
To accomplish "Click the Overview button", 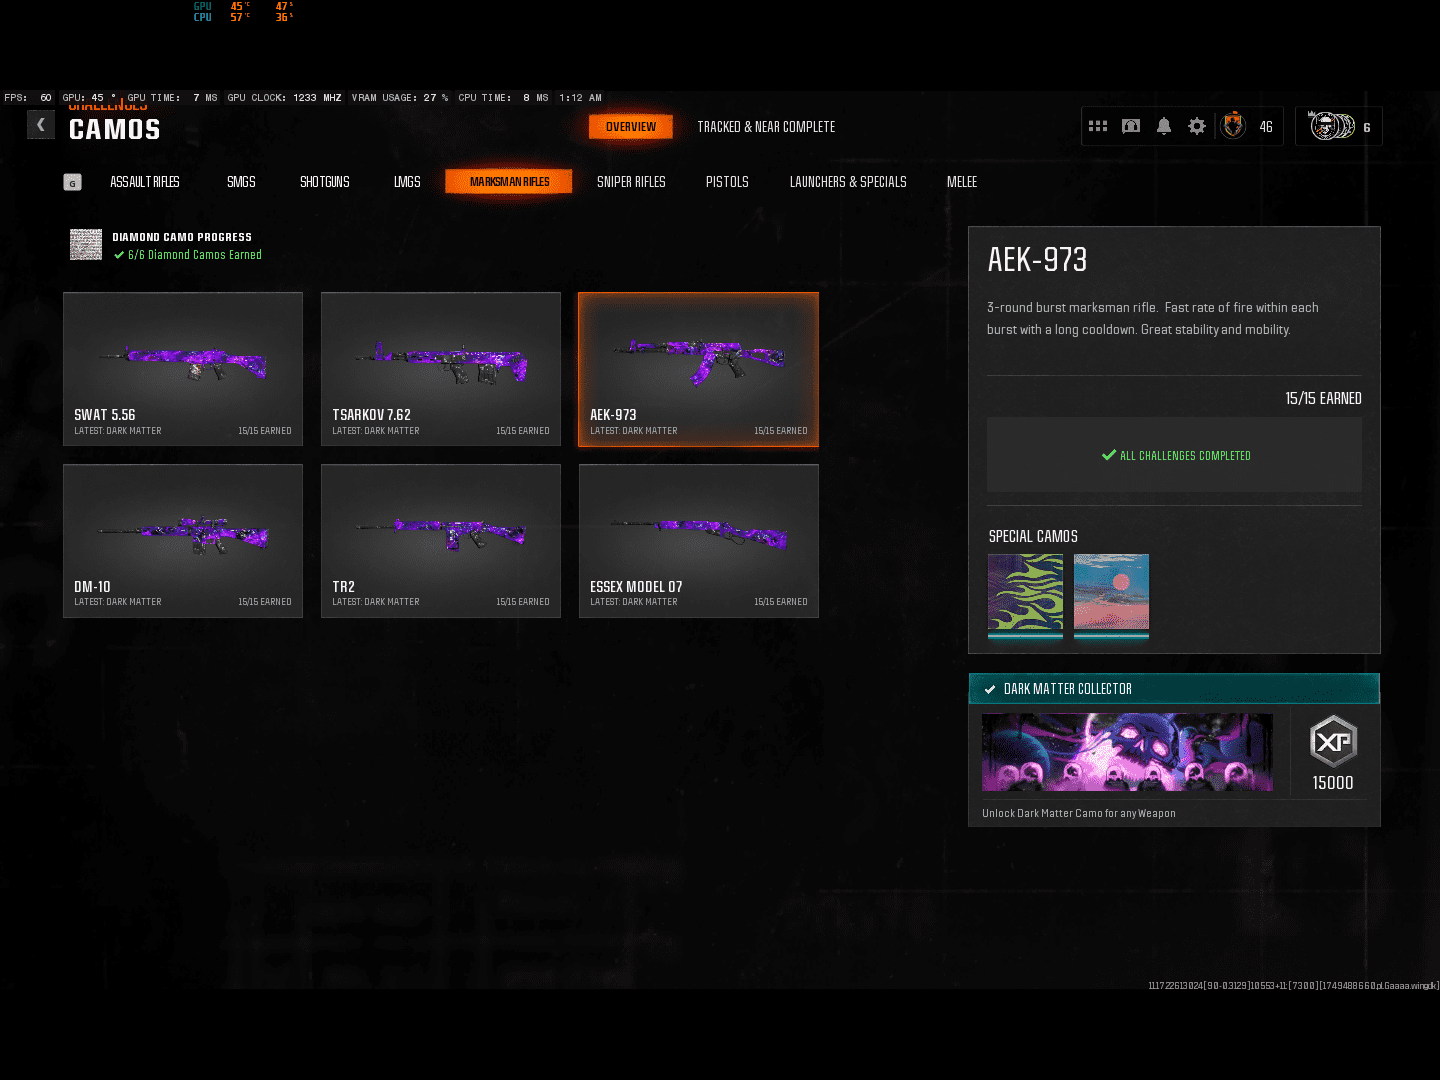I will 631,127.
